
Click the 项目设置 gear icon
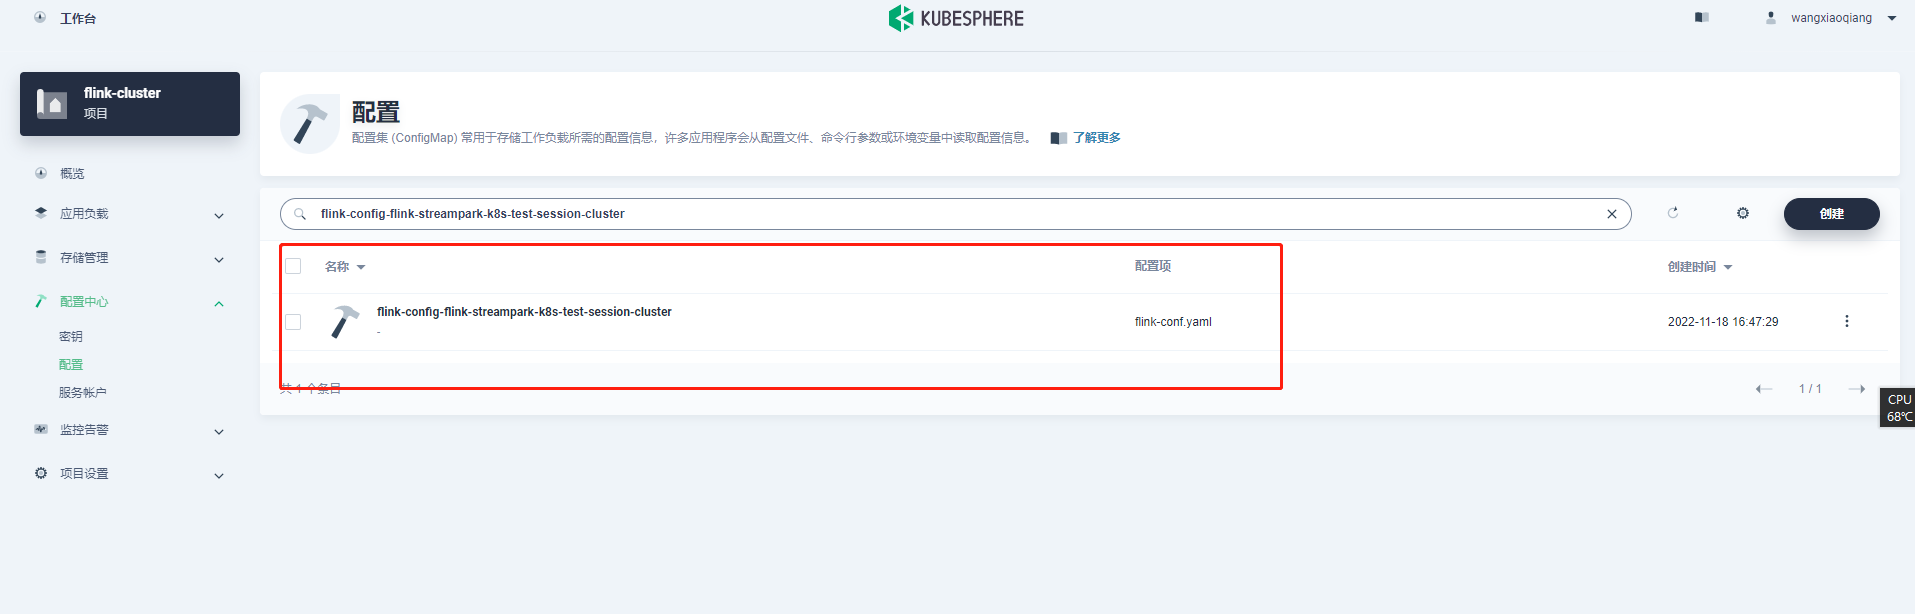[41, 473]
